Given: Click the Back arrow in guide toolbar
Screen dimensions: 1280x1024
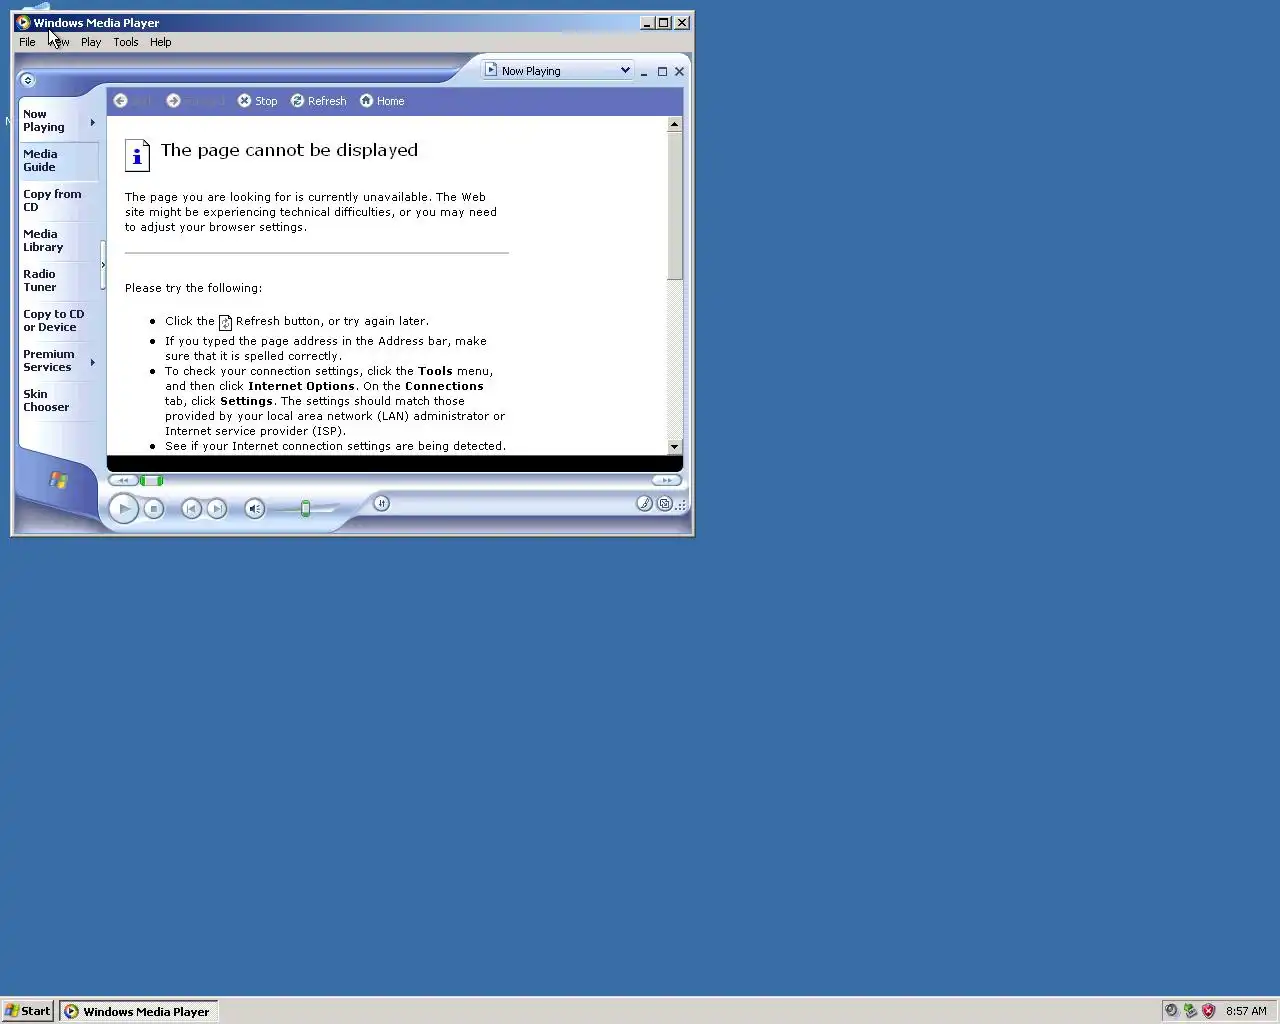Looking at the screenshot, I should click(x=120, y=101).
